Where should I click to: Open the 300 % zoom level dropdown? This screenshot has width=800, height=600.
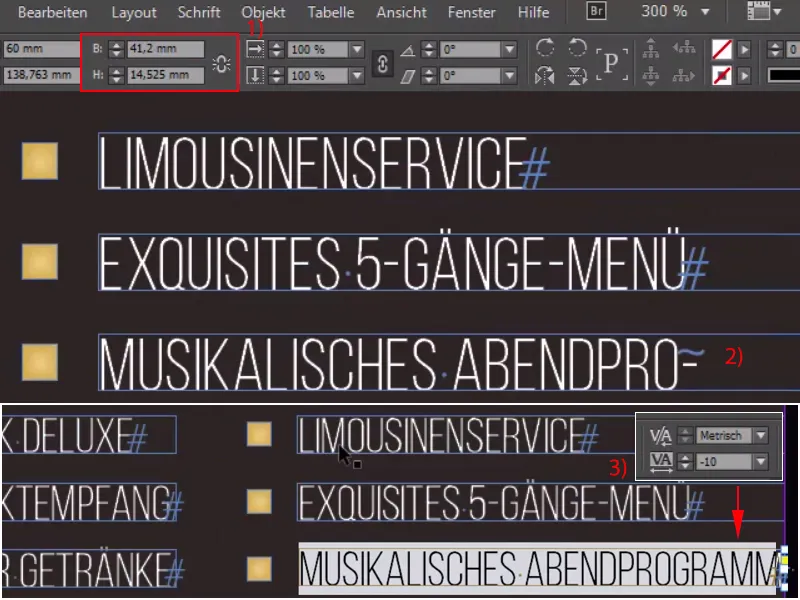pos(705,12)
